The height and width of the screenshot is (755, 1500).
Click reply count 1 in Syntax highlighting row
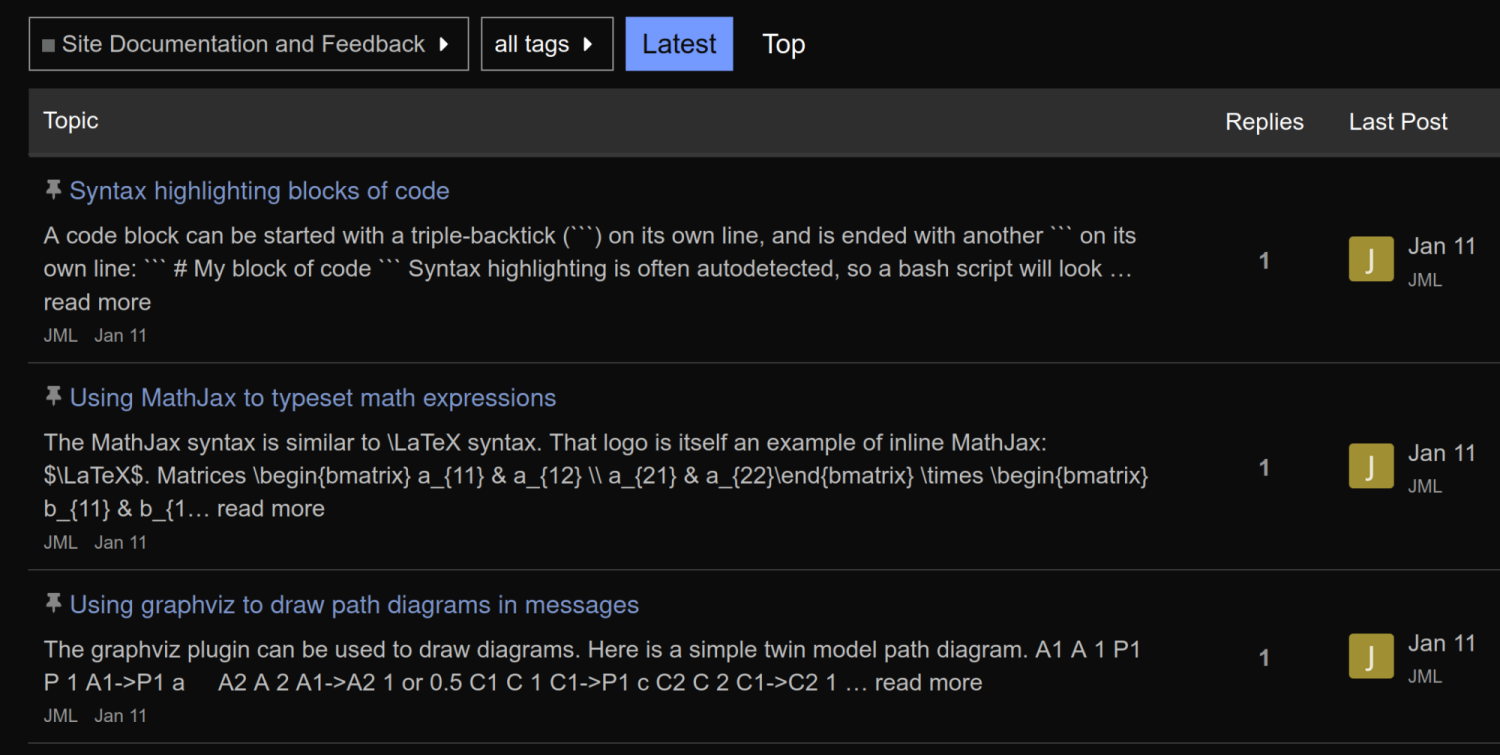(1264, 261)
